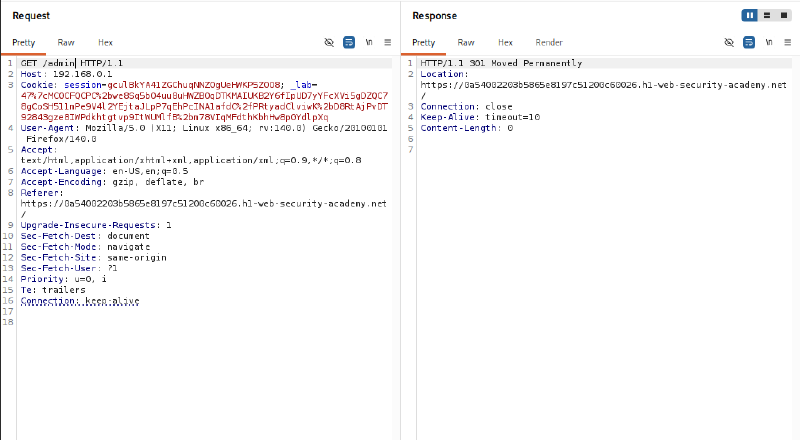800x440 pixels.
Task: Click the Te: trailers header line
Action: (53, 289)
